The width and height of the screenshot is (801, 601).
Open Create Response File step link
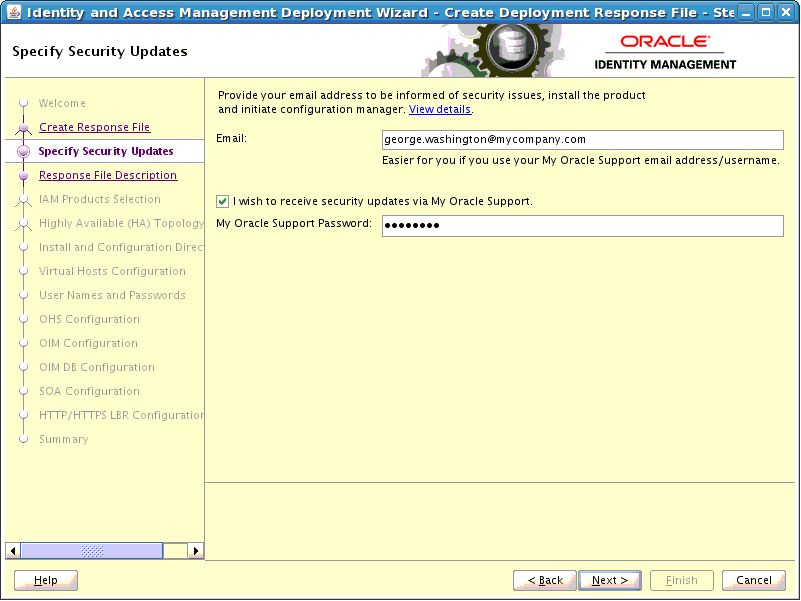pos(95,127)
